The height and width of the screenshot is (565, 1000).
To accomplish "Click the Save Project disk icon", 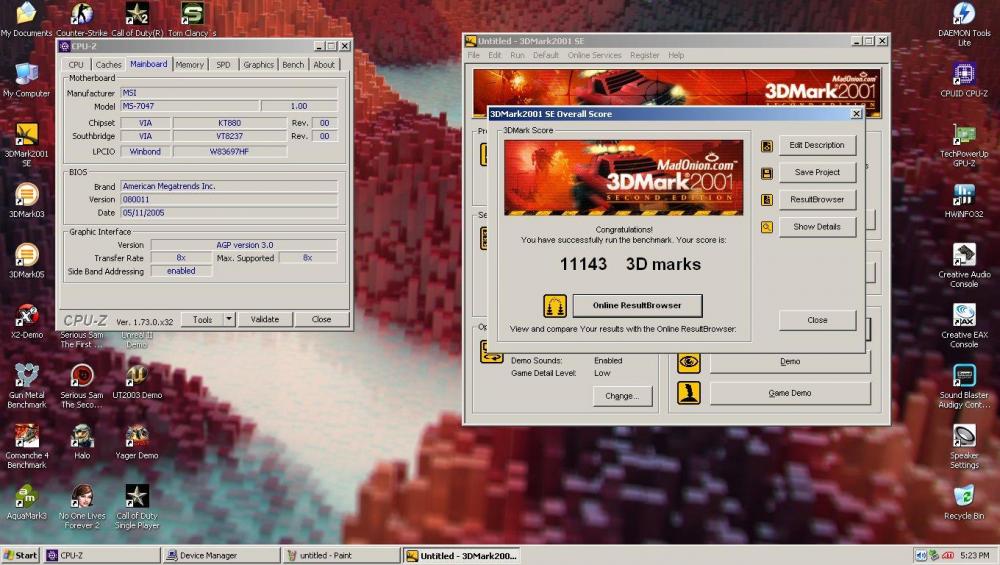I will pyautogui.click(x=767, y=173).
